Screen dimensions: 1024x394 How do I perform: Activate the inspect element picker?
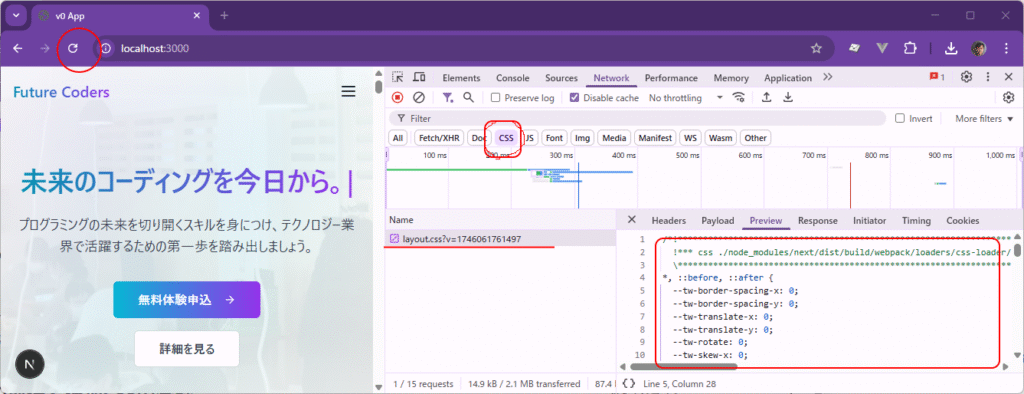click(398, 78)
